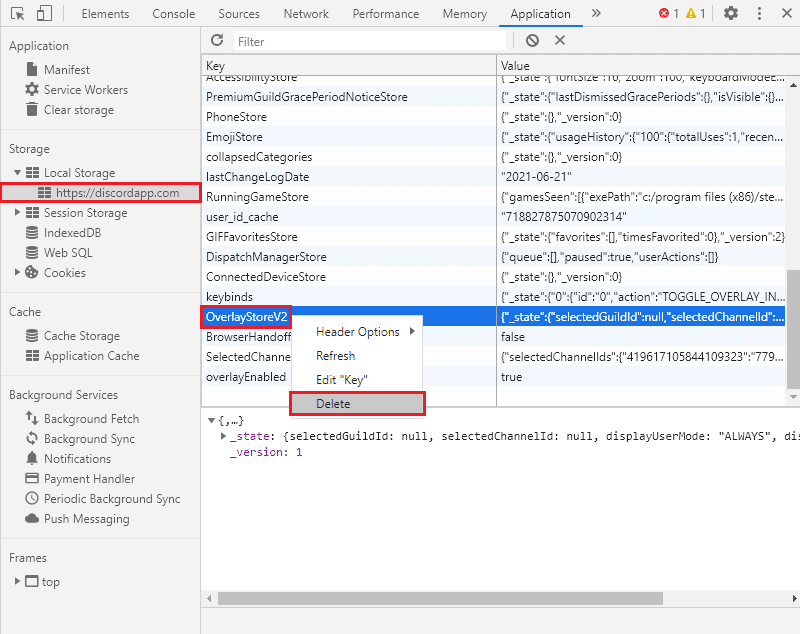Expand the _state object in preview
800x634 pixels.
[222, 437]
